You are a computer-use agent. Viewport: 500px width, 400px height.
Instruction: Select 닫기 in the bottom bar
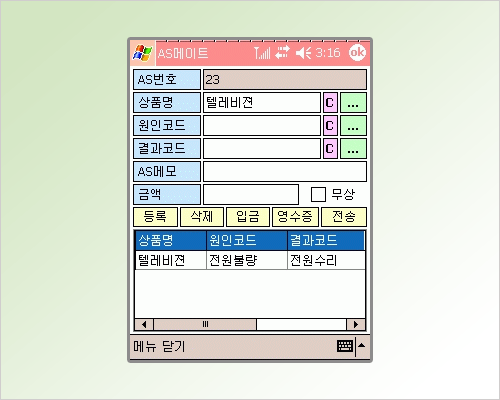(174, 346)
